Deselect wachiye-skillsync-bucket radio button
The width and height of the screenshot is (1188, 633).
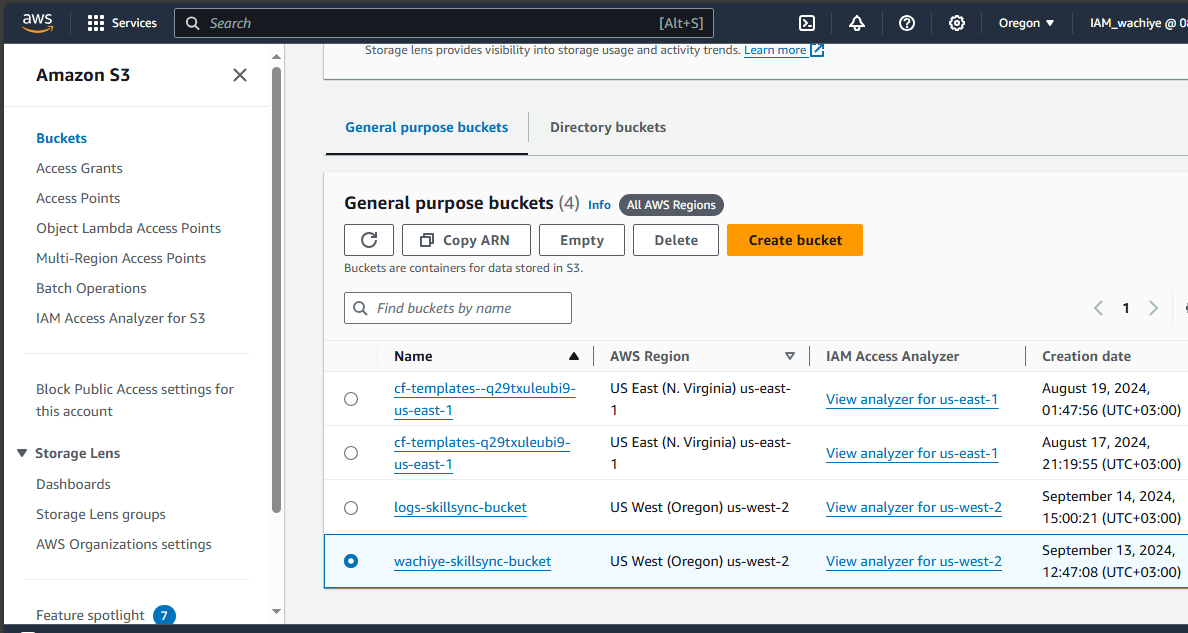(351, 561)
